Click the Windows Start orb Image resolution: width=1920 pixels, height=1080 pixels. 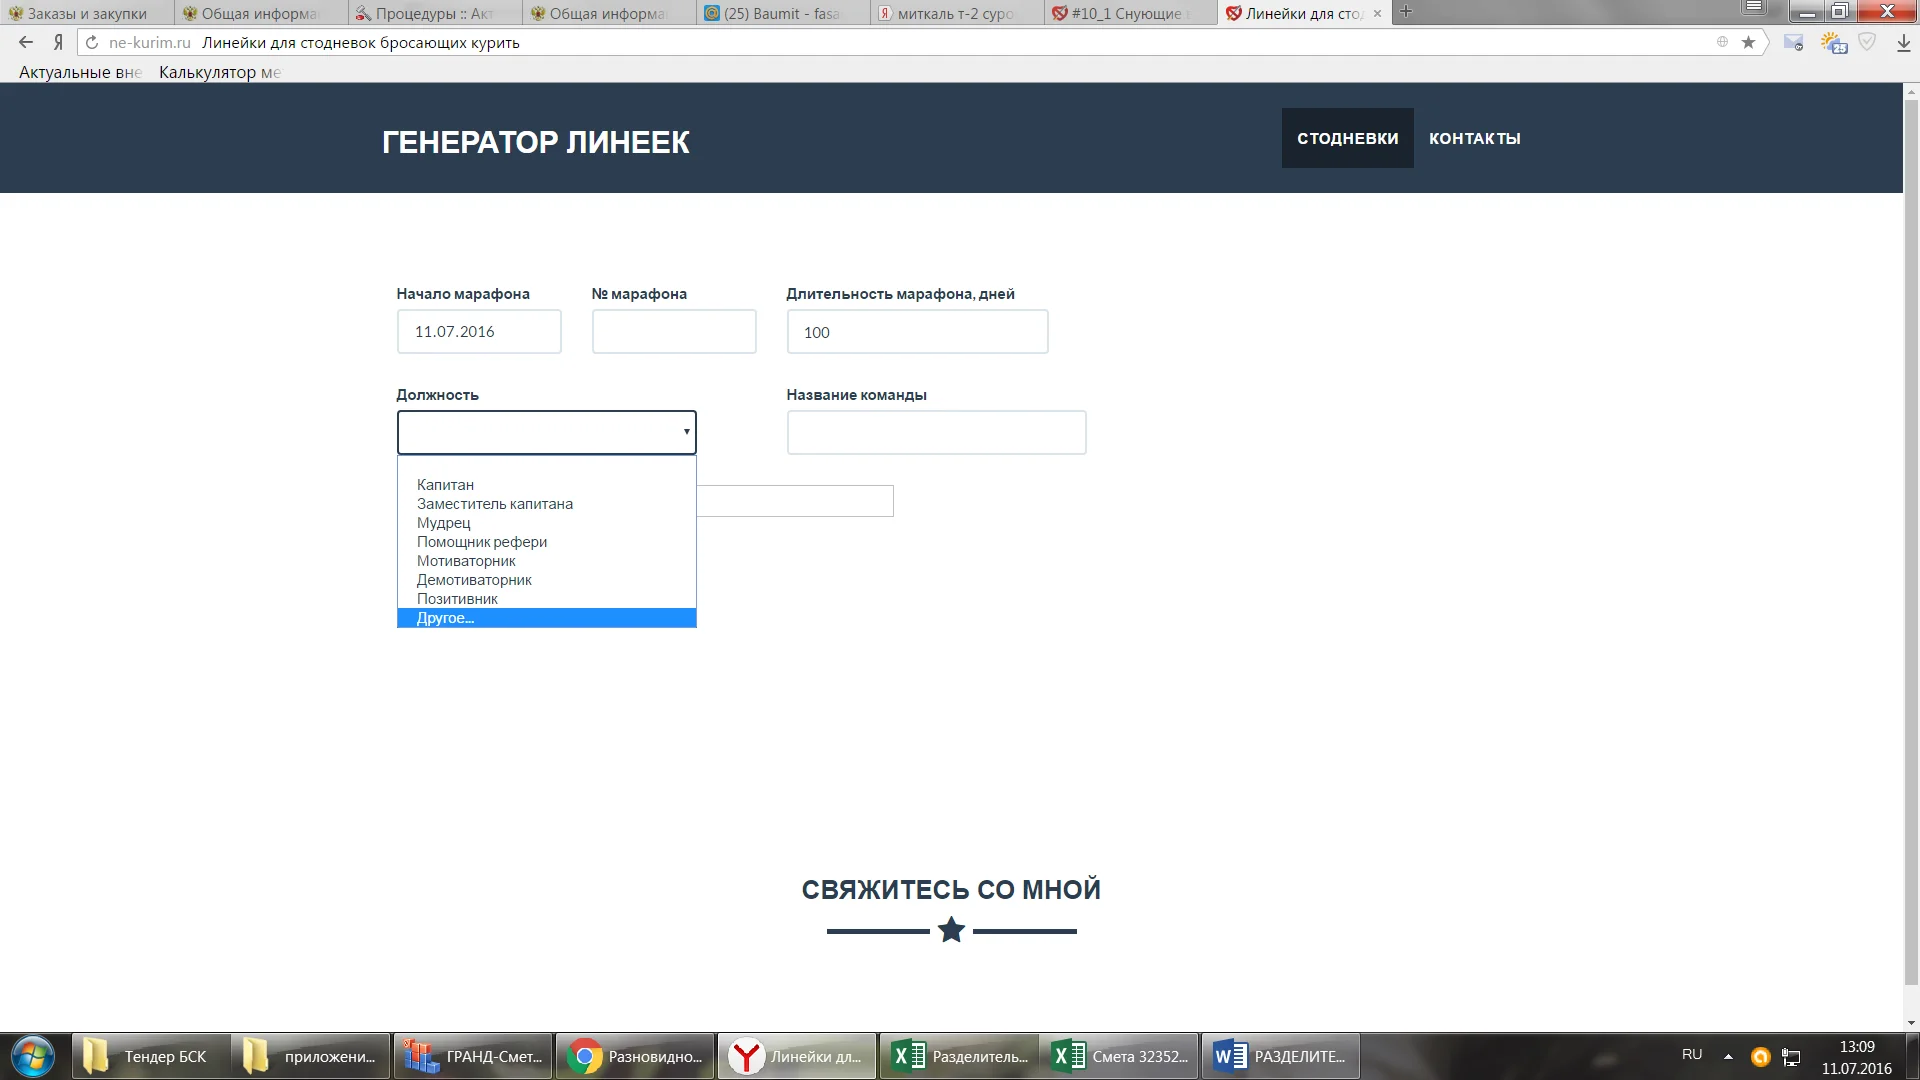32,1056
